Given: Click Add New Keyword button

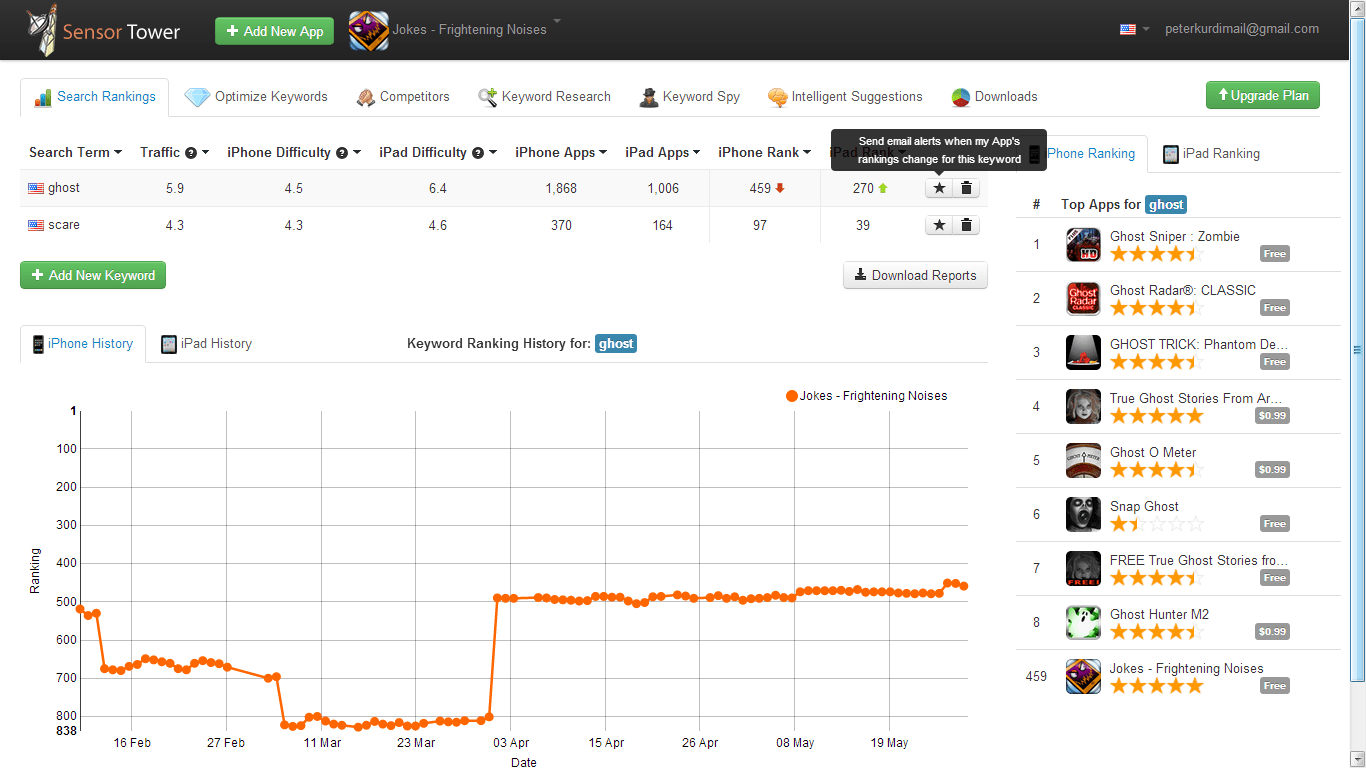Looking at the screenshot, I should coord(93,275).
